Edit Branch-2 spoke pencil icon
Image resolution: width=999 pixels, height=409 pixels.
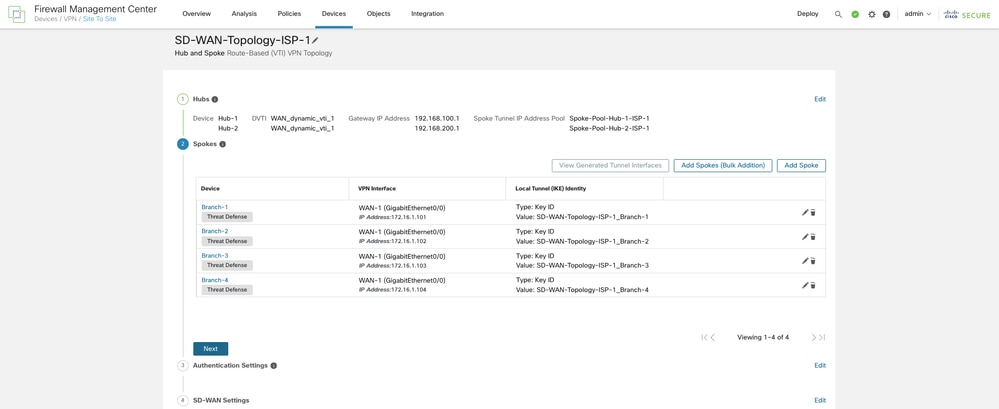click(x=805, y=236)
